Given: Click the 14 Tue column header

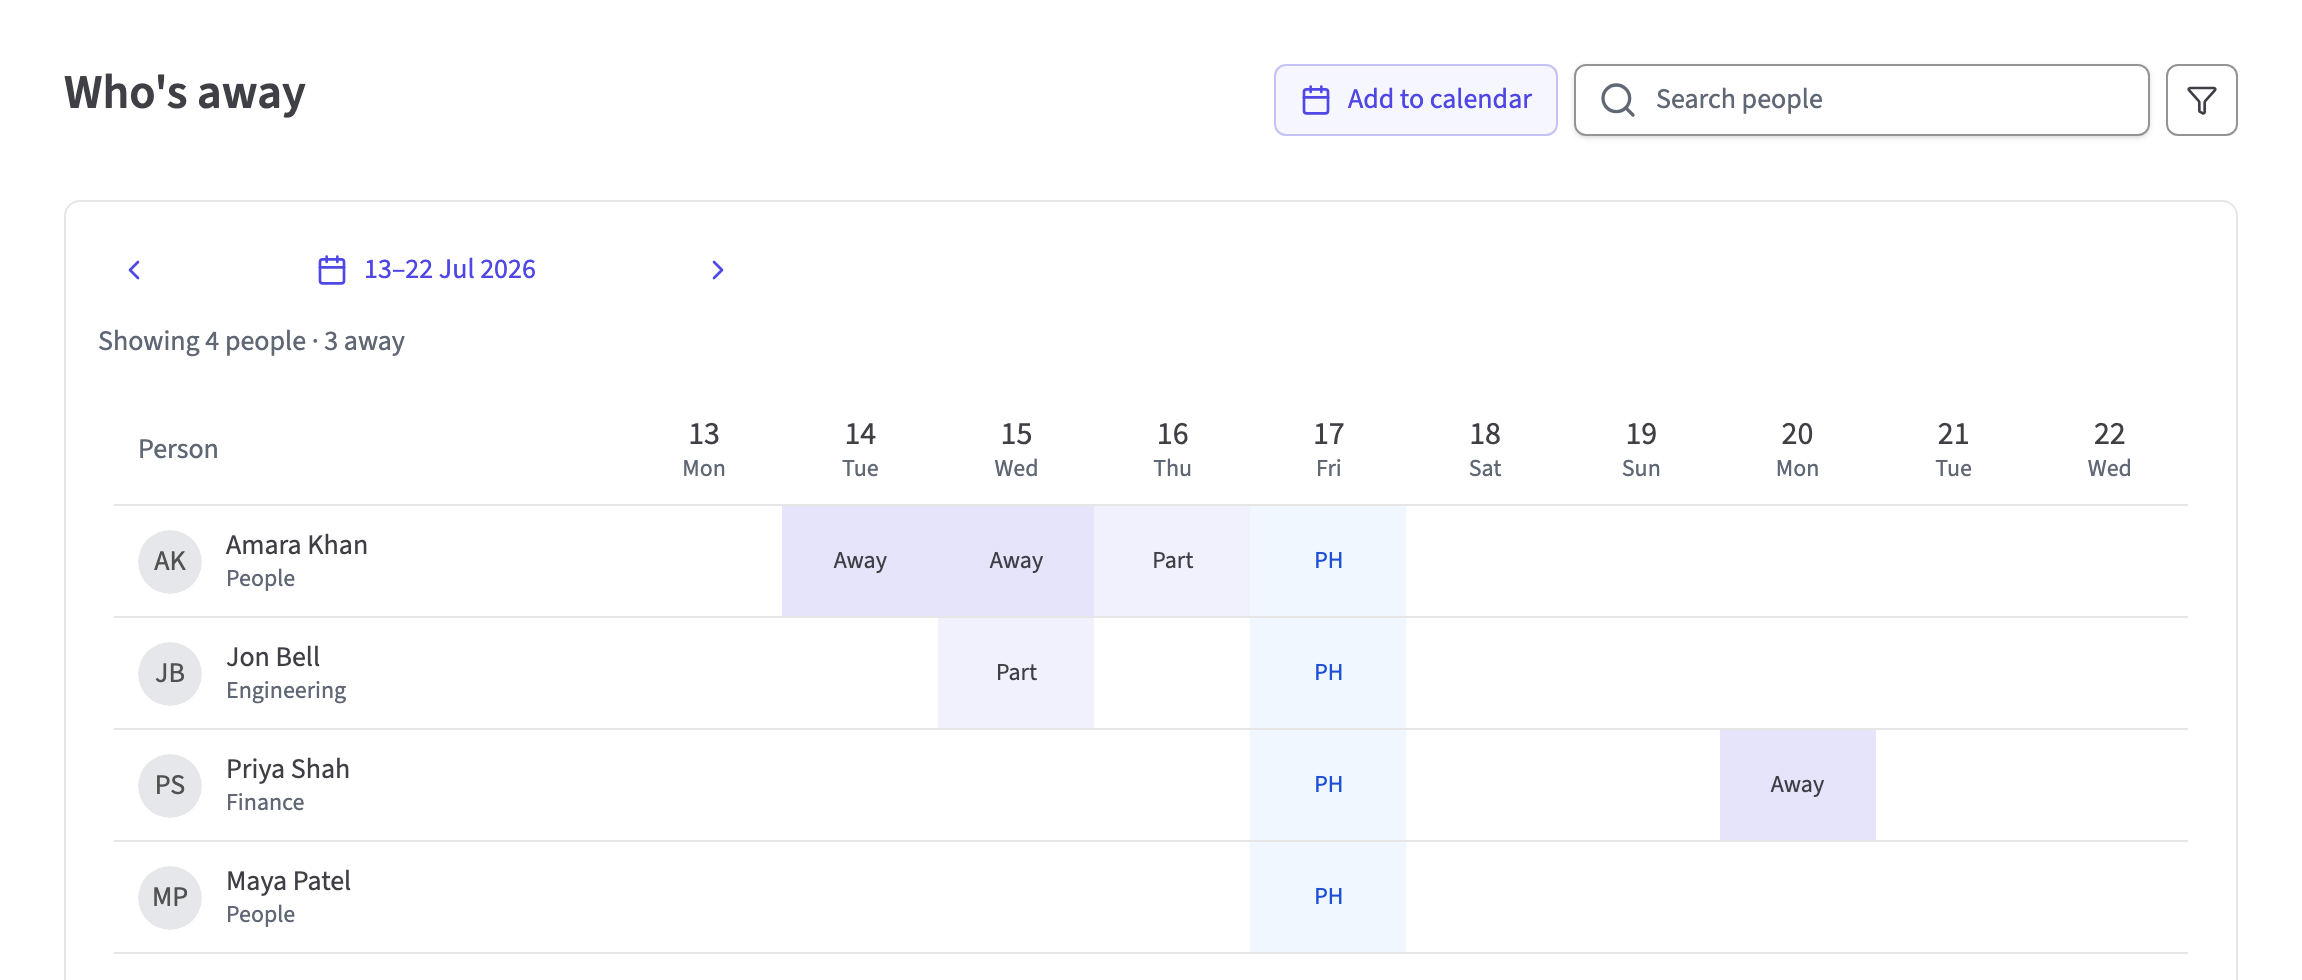Looking at the screenshot, I should point(860,449).
